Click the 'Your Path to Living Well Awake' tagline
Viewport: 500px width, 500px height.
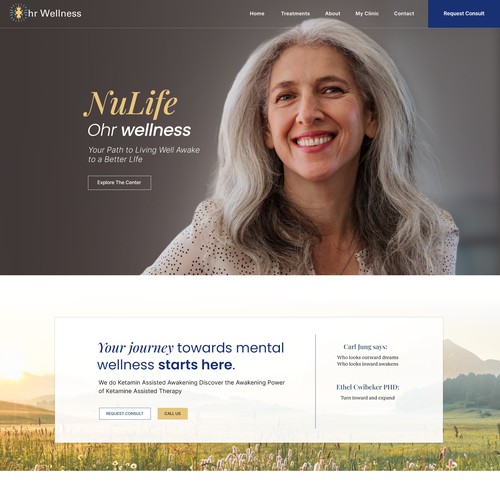144,155
